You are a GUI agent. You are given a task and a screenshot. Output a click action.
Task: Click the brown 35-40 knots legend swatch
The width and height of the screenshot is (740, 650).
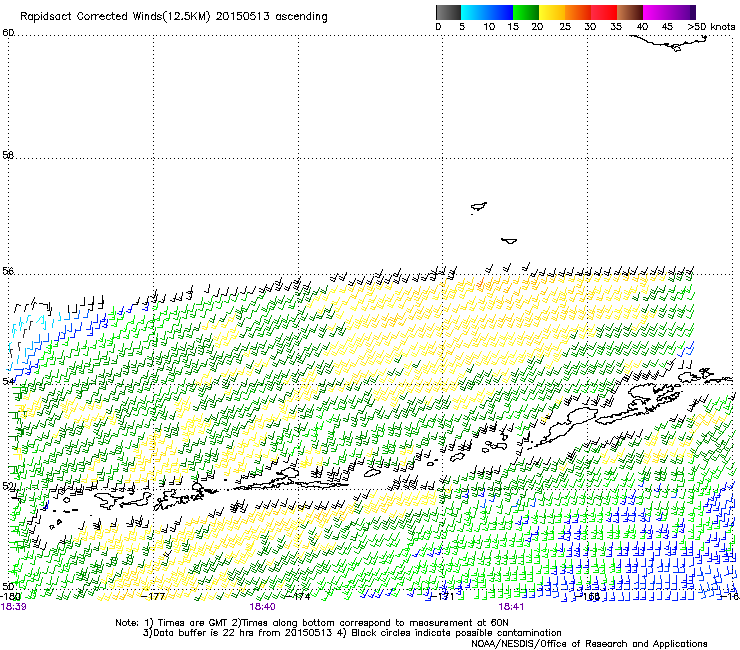630,12
